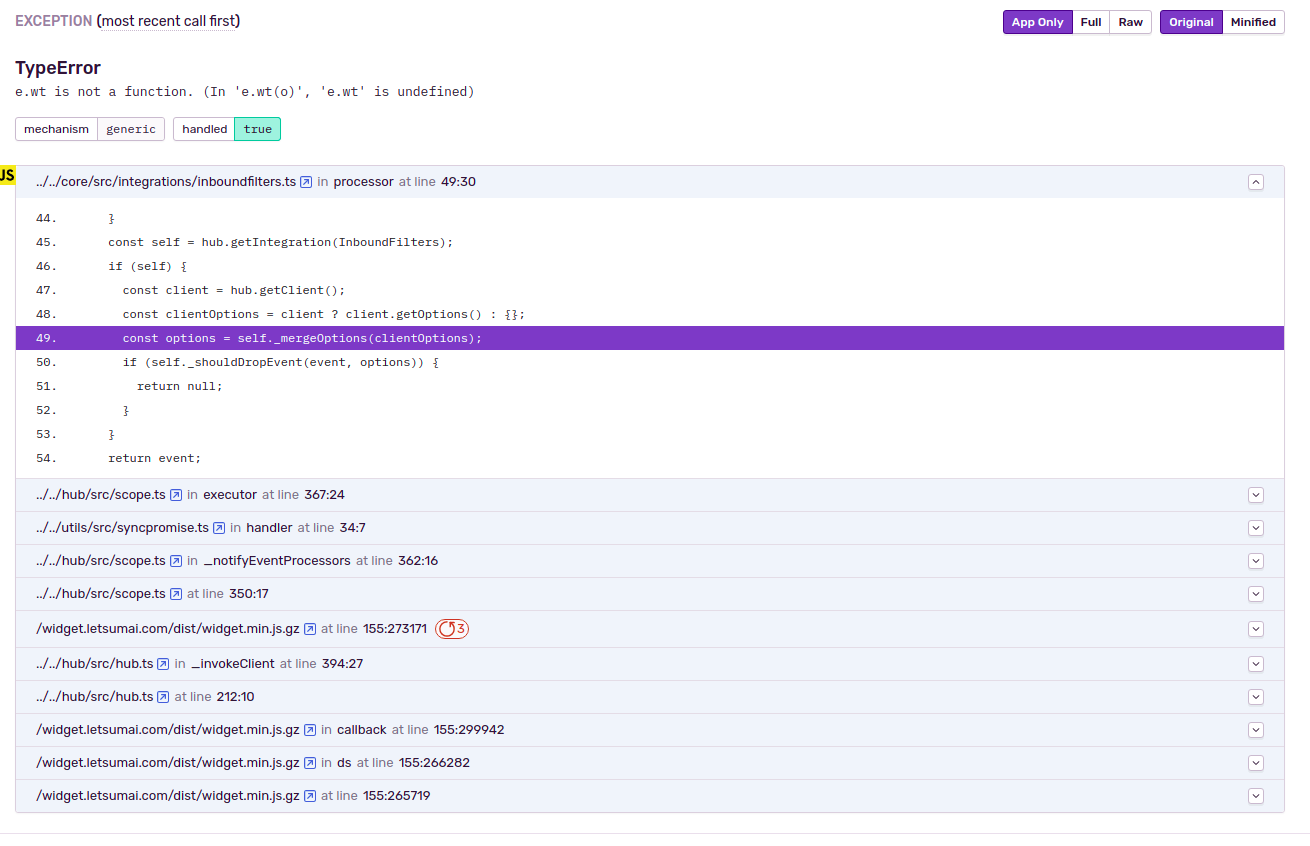The width and height of the screenshot is (1310, 846).
Task: Click the e.wt is not a function message
Action: [x=245, y=92]
